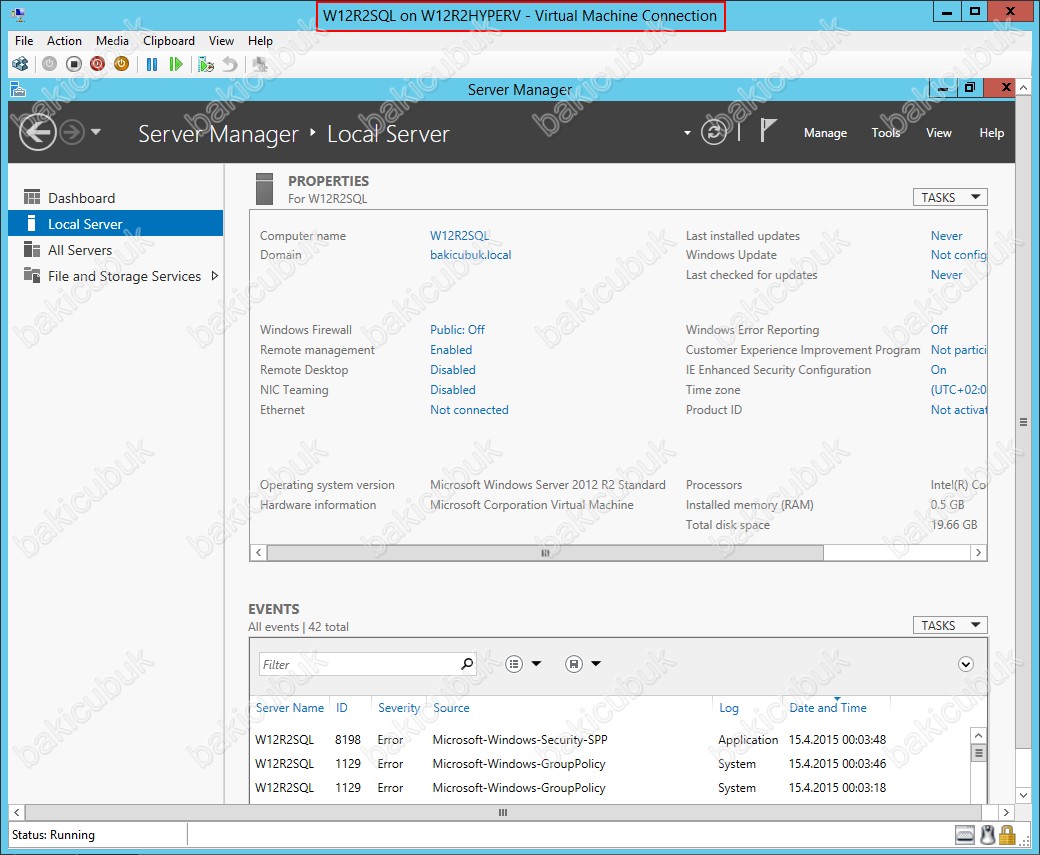The height and width of the screenshot is (855, 1040).
Task: Open the Properties TASKS dropdown
Action: (x=950, y=198)
